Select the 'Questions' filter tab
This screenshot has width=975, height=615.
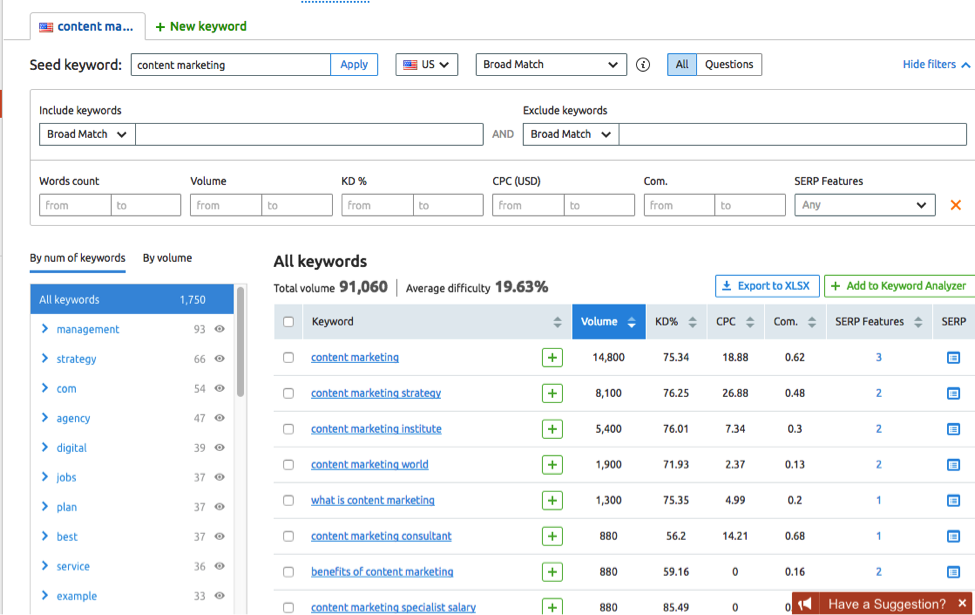tap(729, 65)
